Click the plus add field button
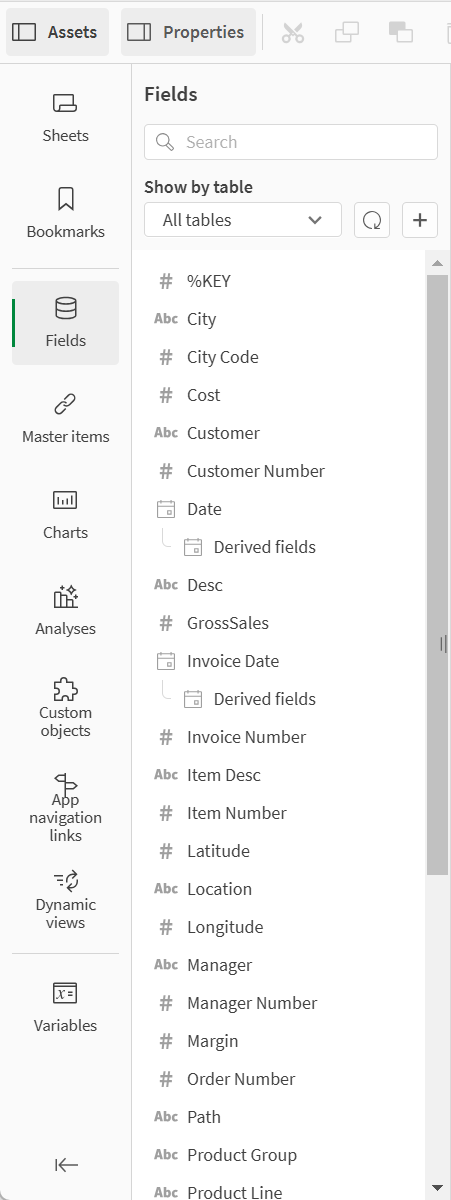Screen dimensions: 451x1200 tap(420, 220)
